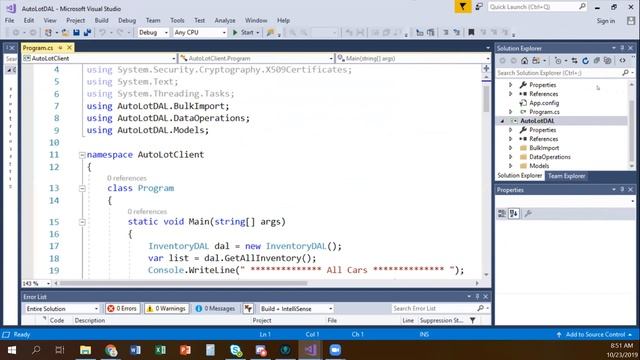Open the Debug menu

127,20
